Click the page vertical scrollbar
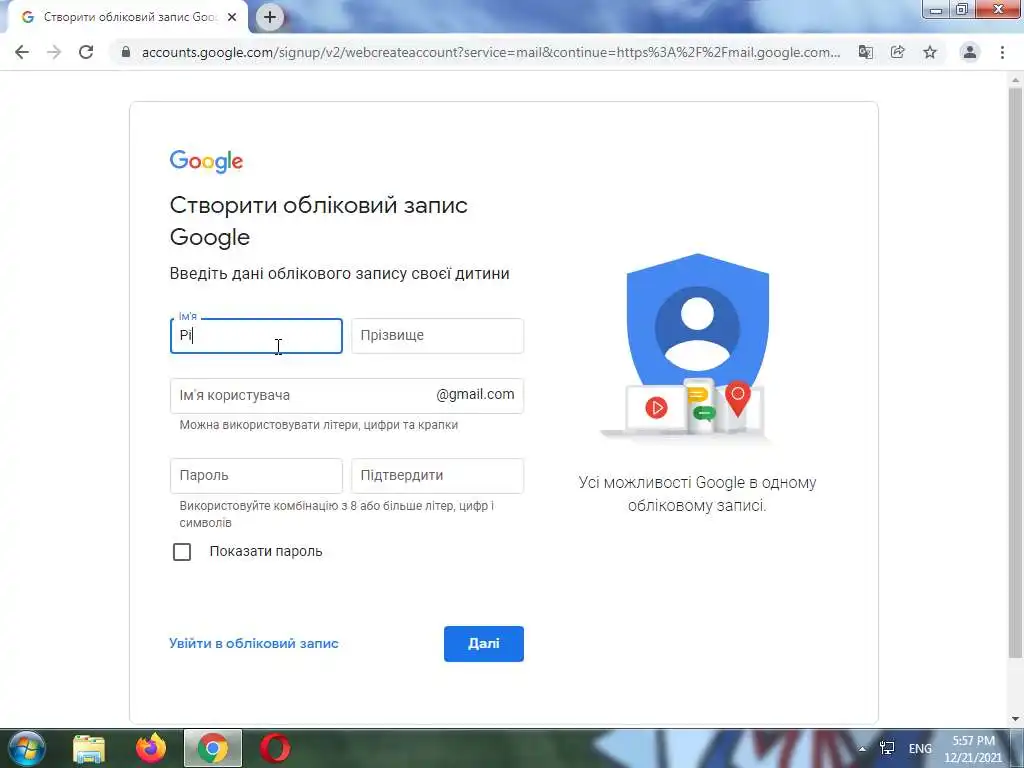 1015,372
